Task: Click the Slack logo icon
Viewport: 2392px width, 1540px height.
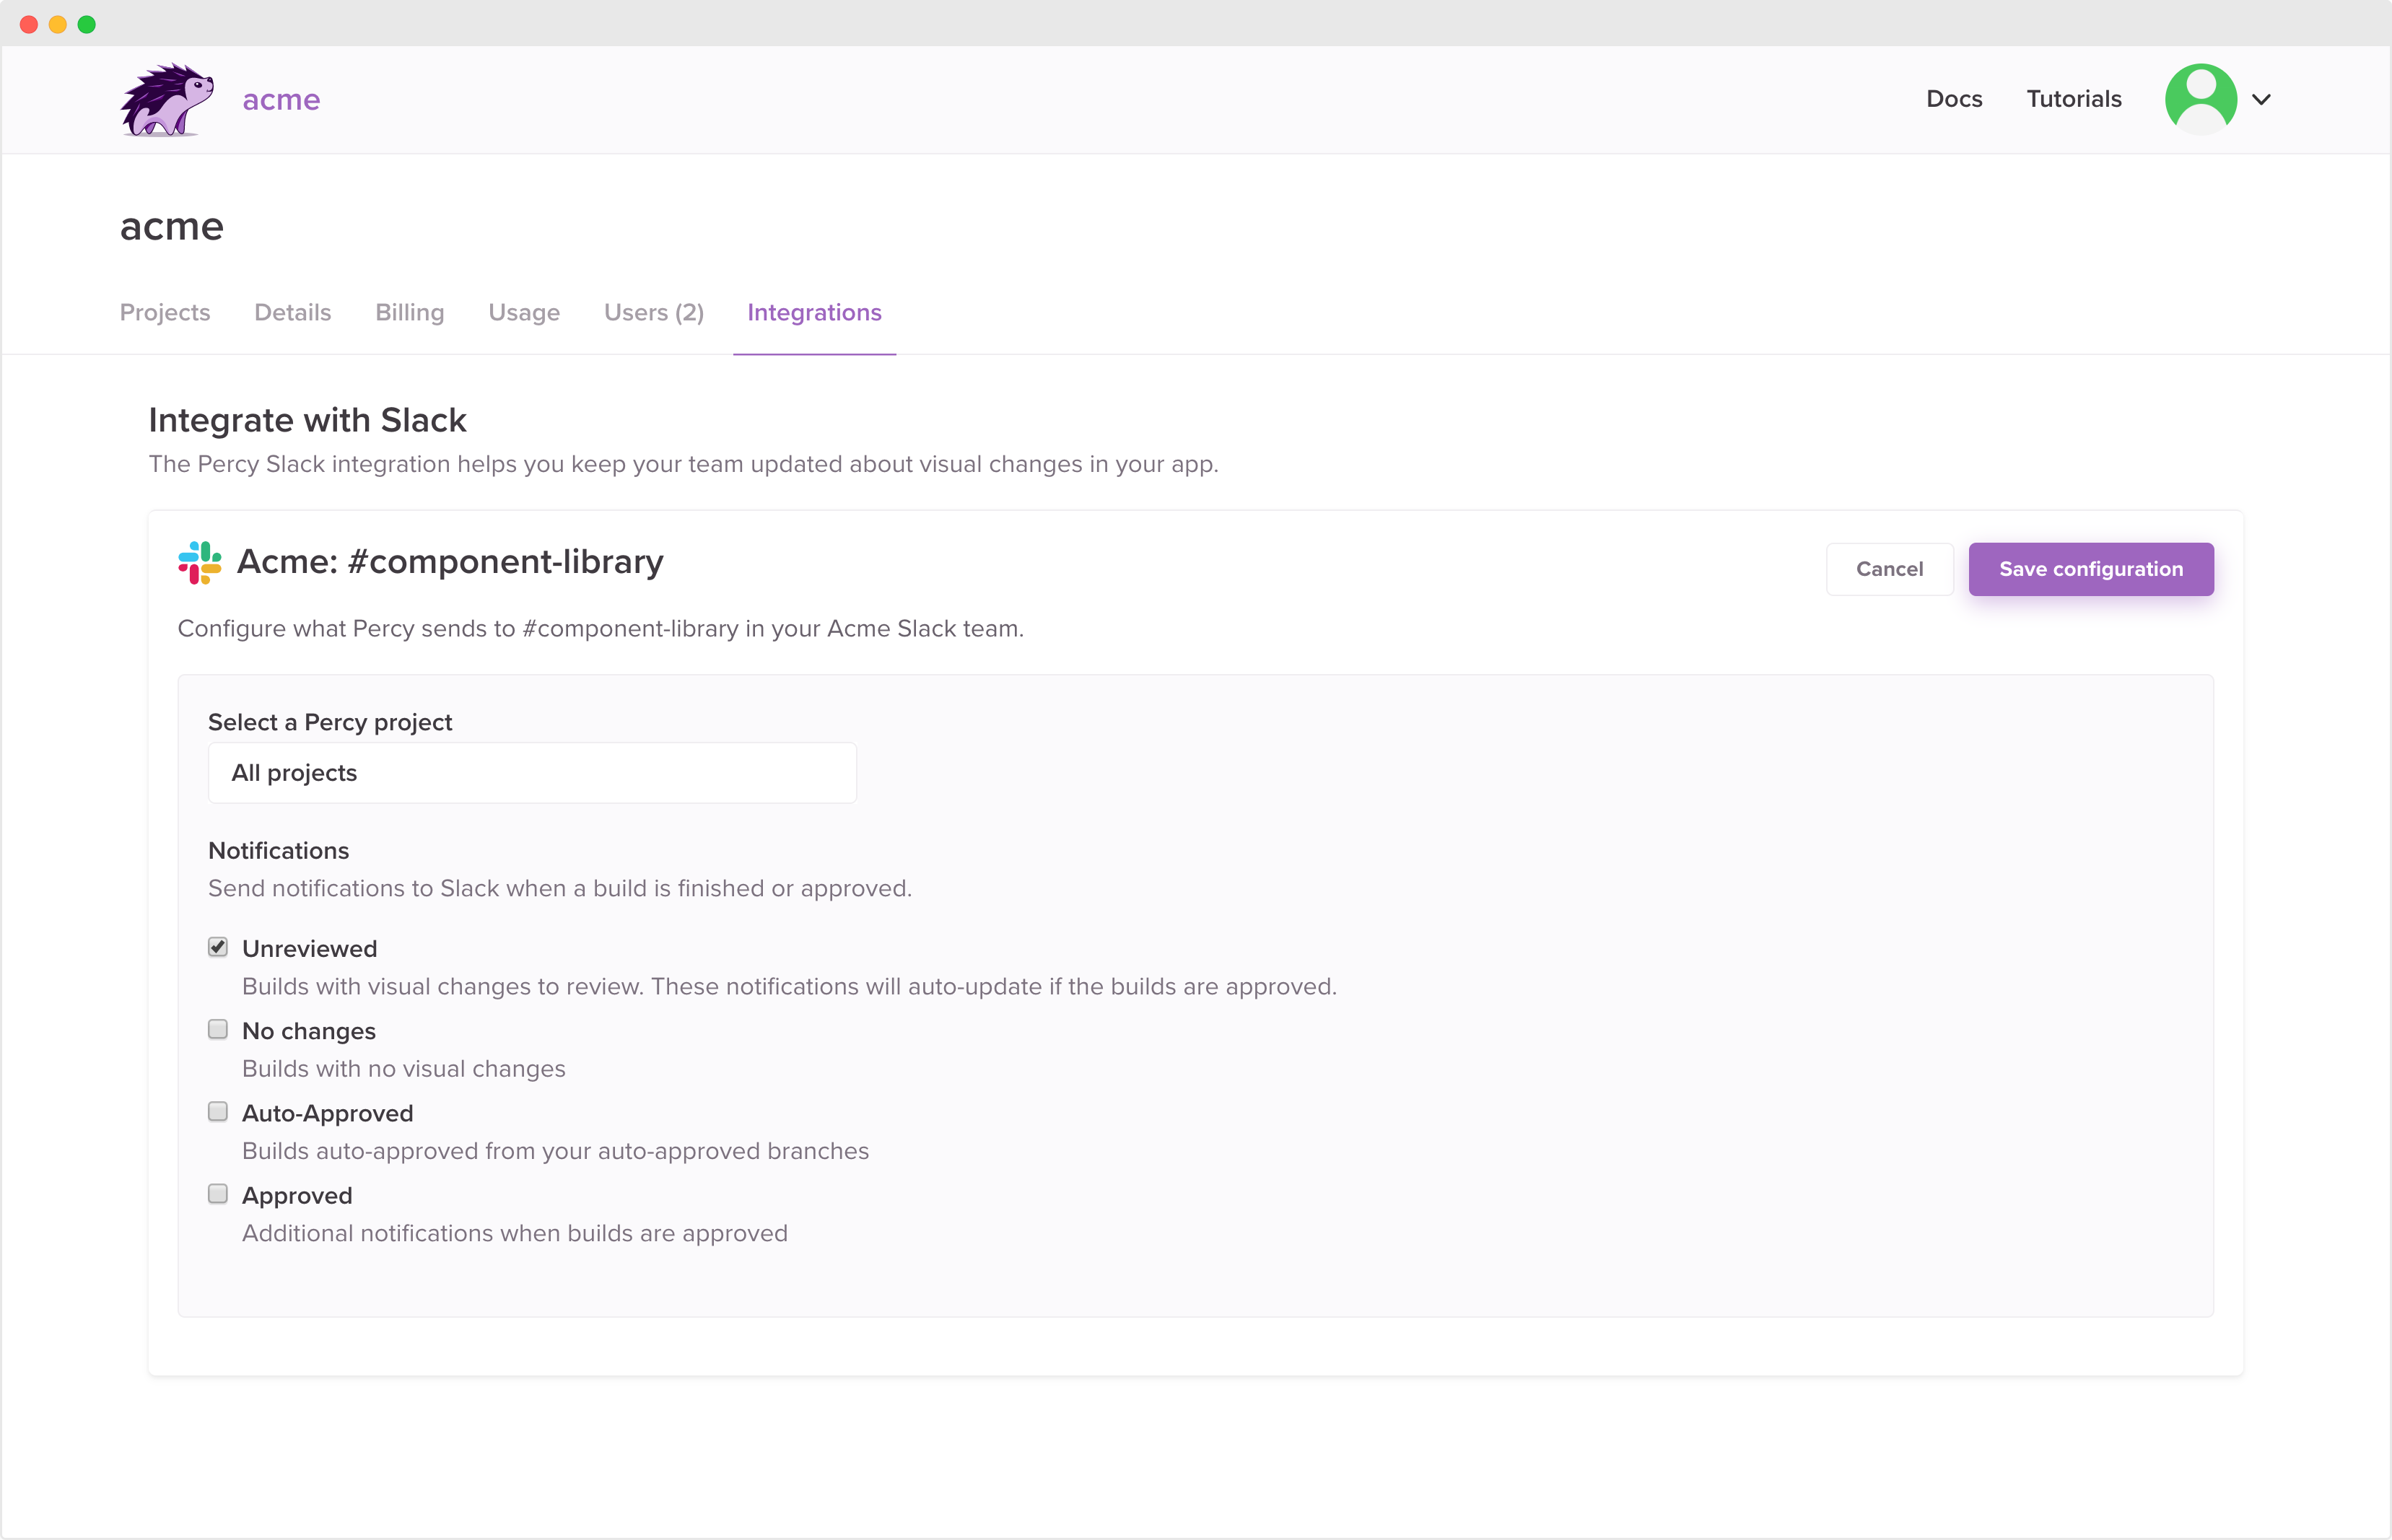Action: click(x=200, y=563)
